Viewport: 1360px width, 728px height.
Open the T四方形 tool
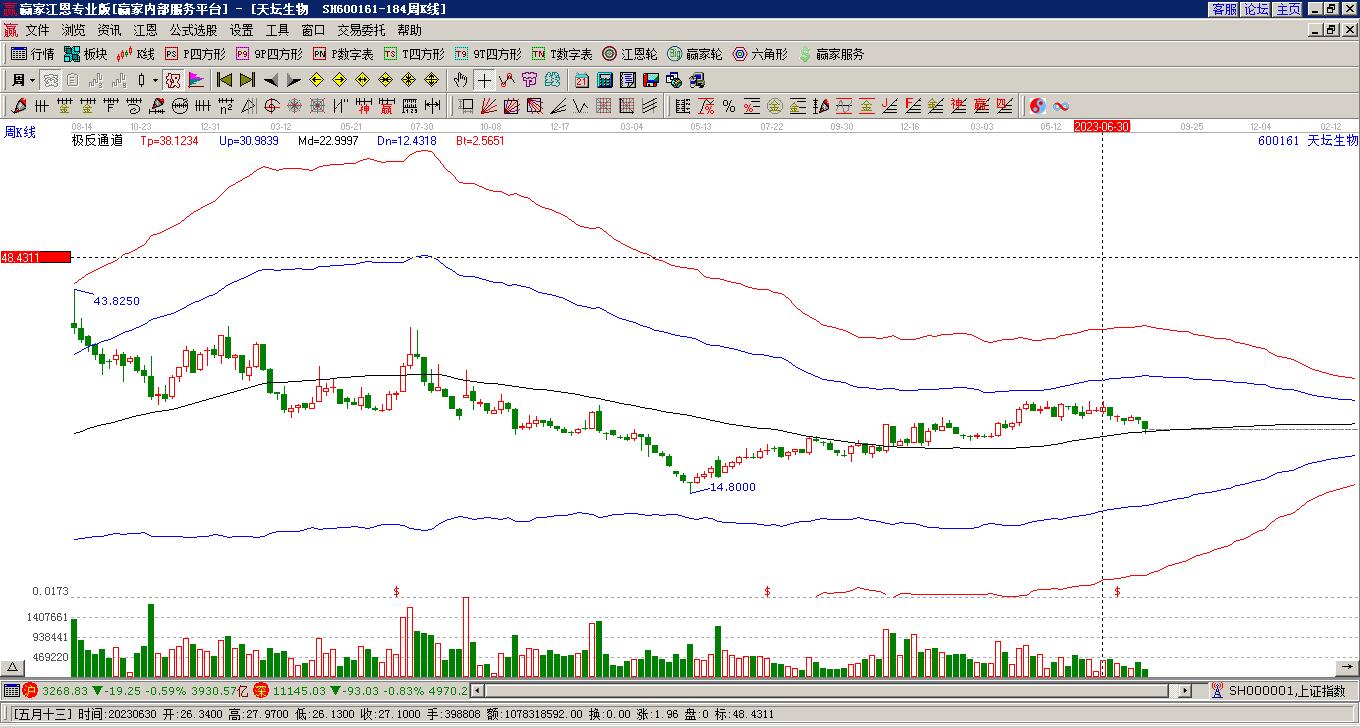coord(413,54)
